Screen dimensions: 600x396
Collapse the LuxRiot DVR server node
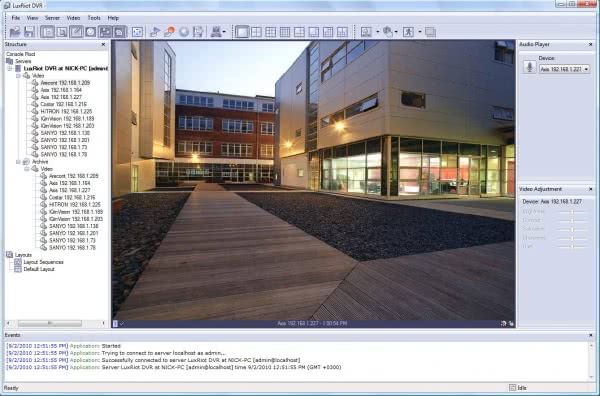coord(10,68)
